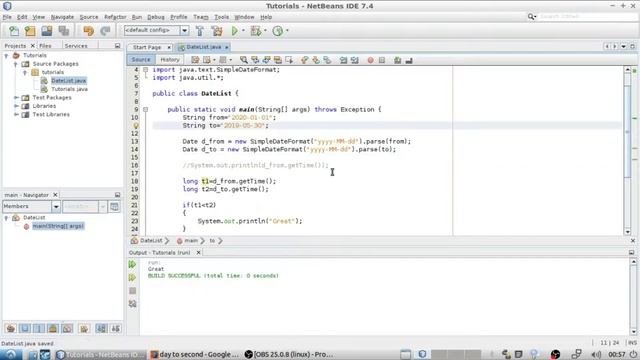The height and width of the screenshot is (360, 640).
Task: Click the Find Selection magnifier icon
Action: click(244, 60)
